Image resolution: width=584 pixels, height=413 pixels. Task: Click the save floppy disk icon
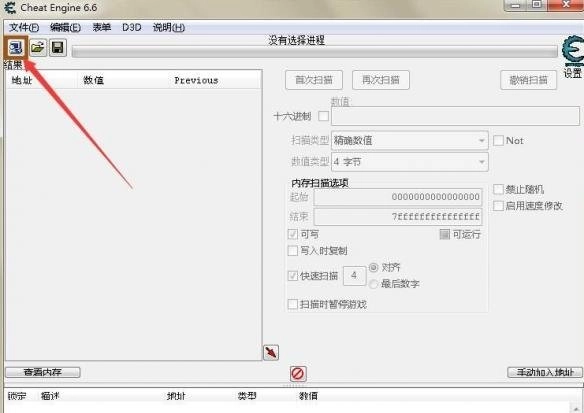pos(58,48)
